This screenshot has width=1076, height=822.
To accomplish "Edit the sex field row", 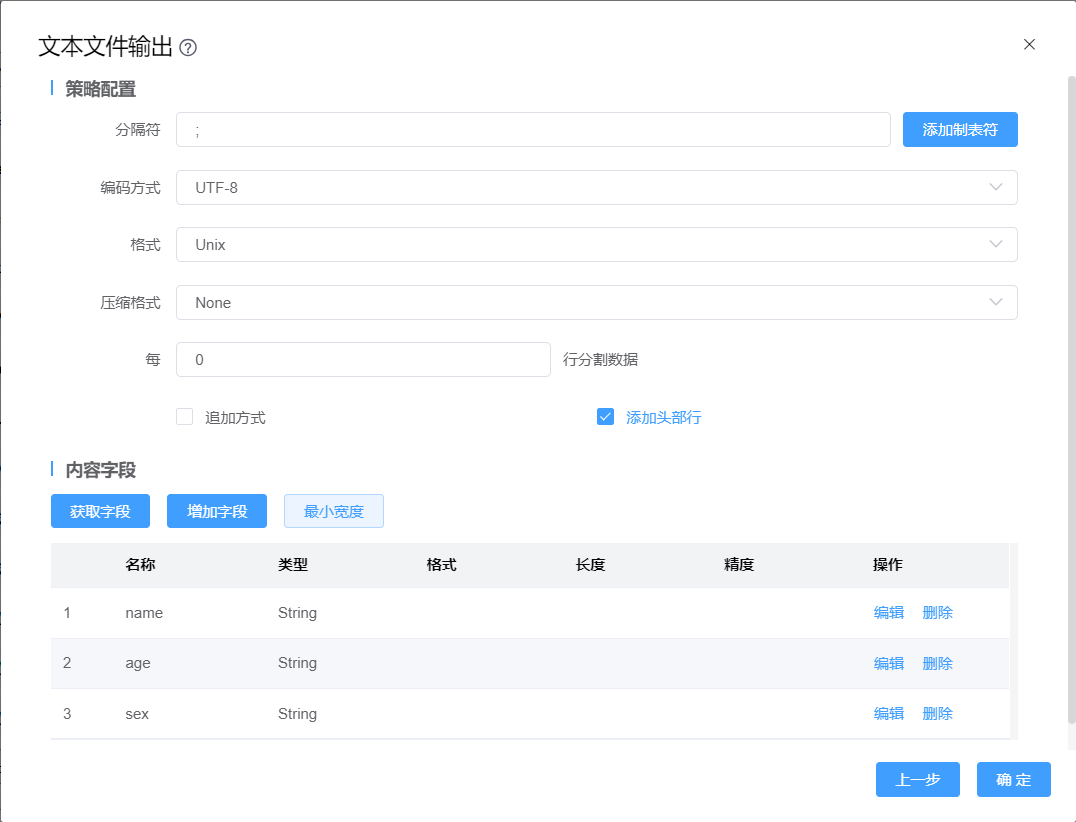I will point(888,714).
